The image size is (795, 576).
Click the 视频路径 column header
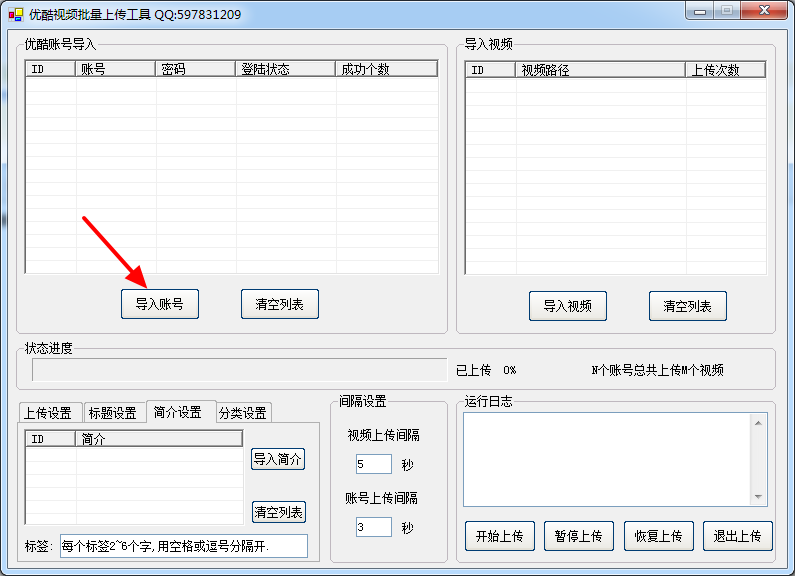[601, 70]
